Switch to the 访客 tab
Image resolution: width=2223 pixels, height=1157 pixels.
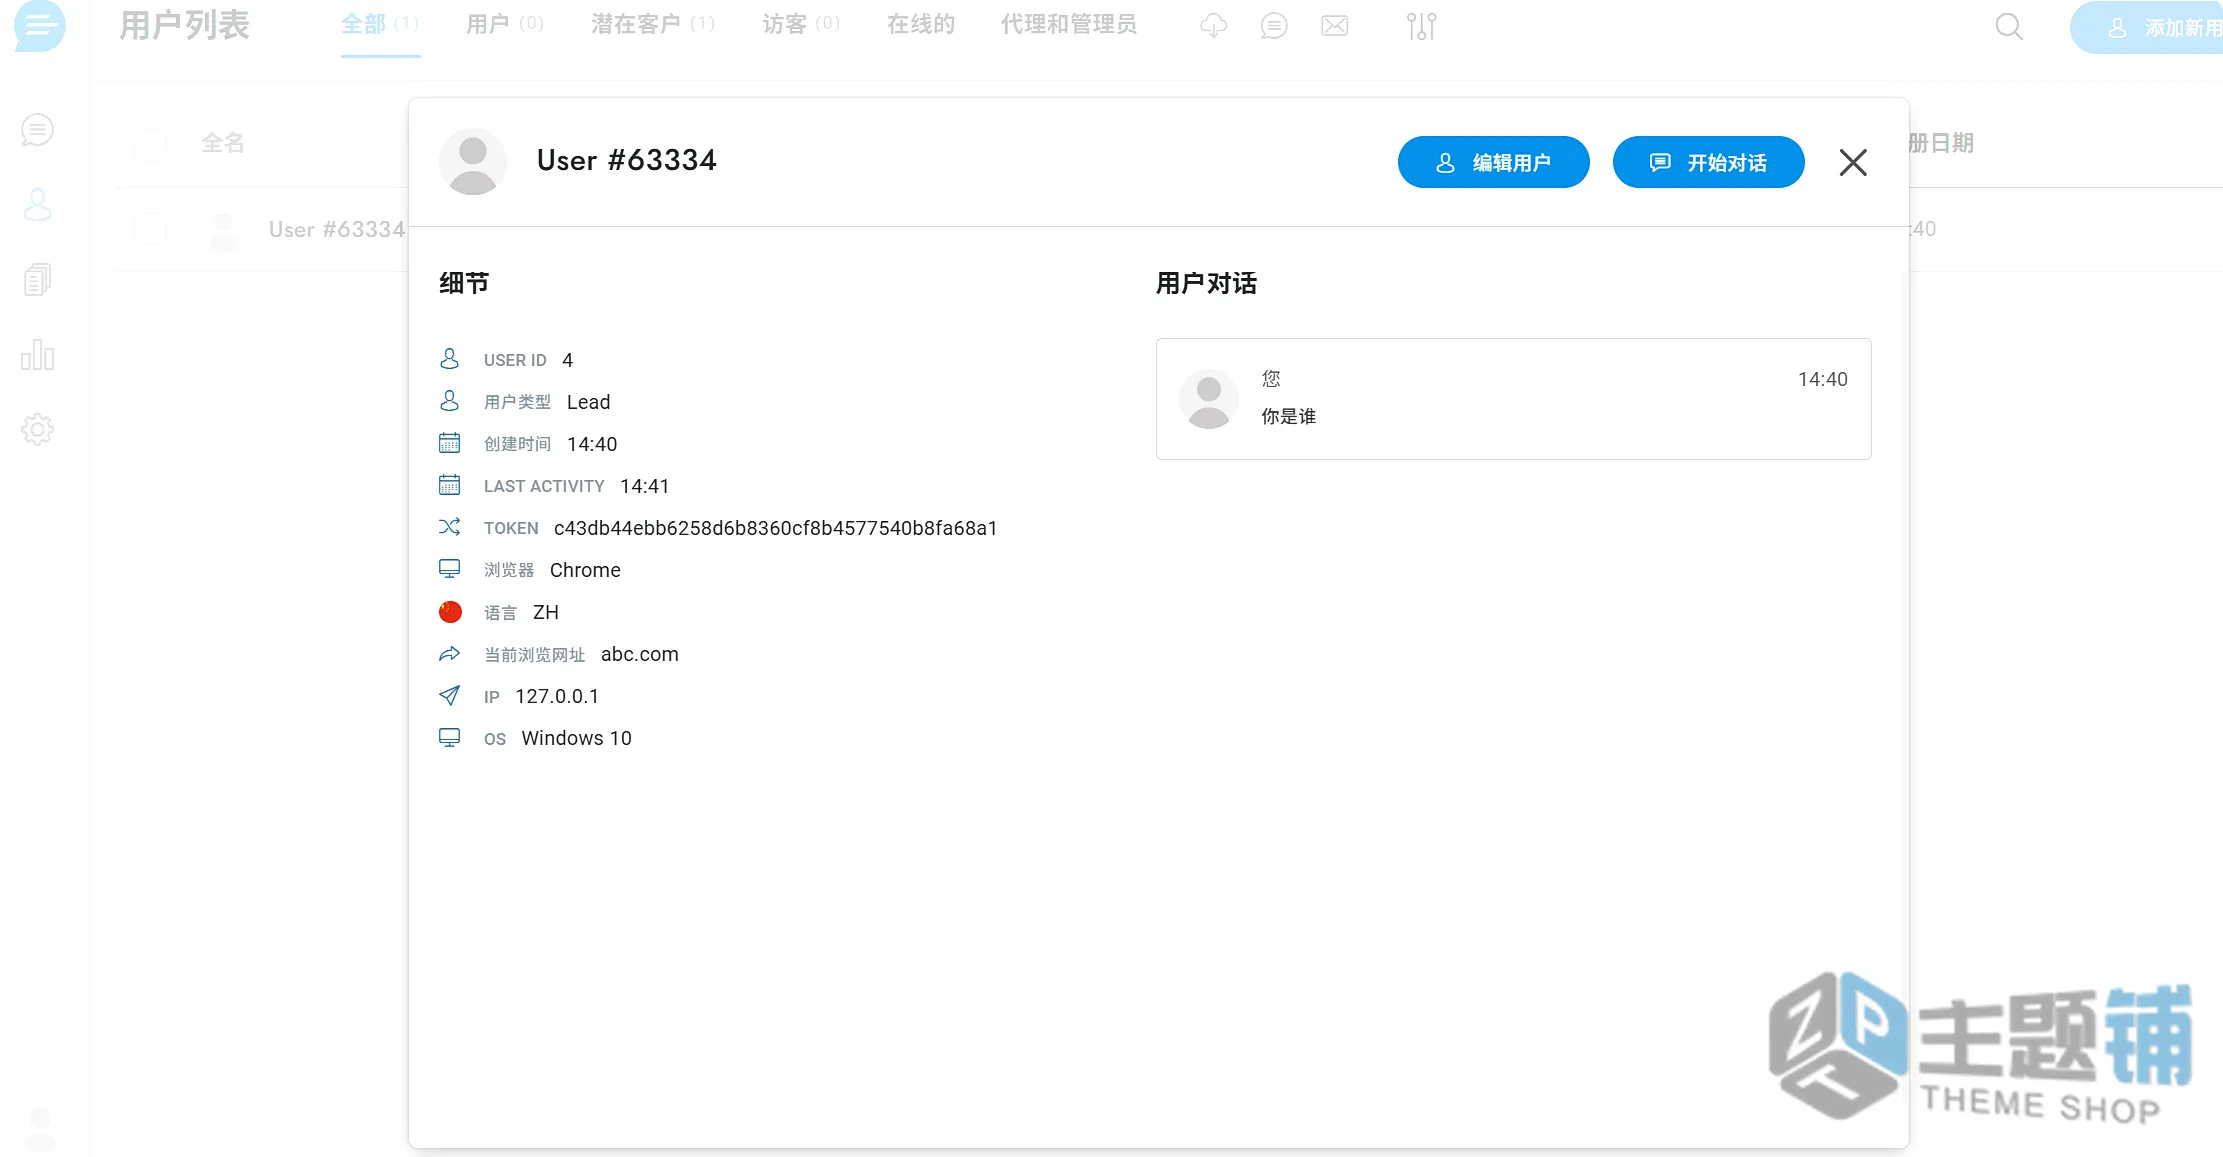tap(801, 24)
